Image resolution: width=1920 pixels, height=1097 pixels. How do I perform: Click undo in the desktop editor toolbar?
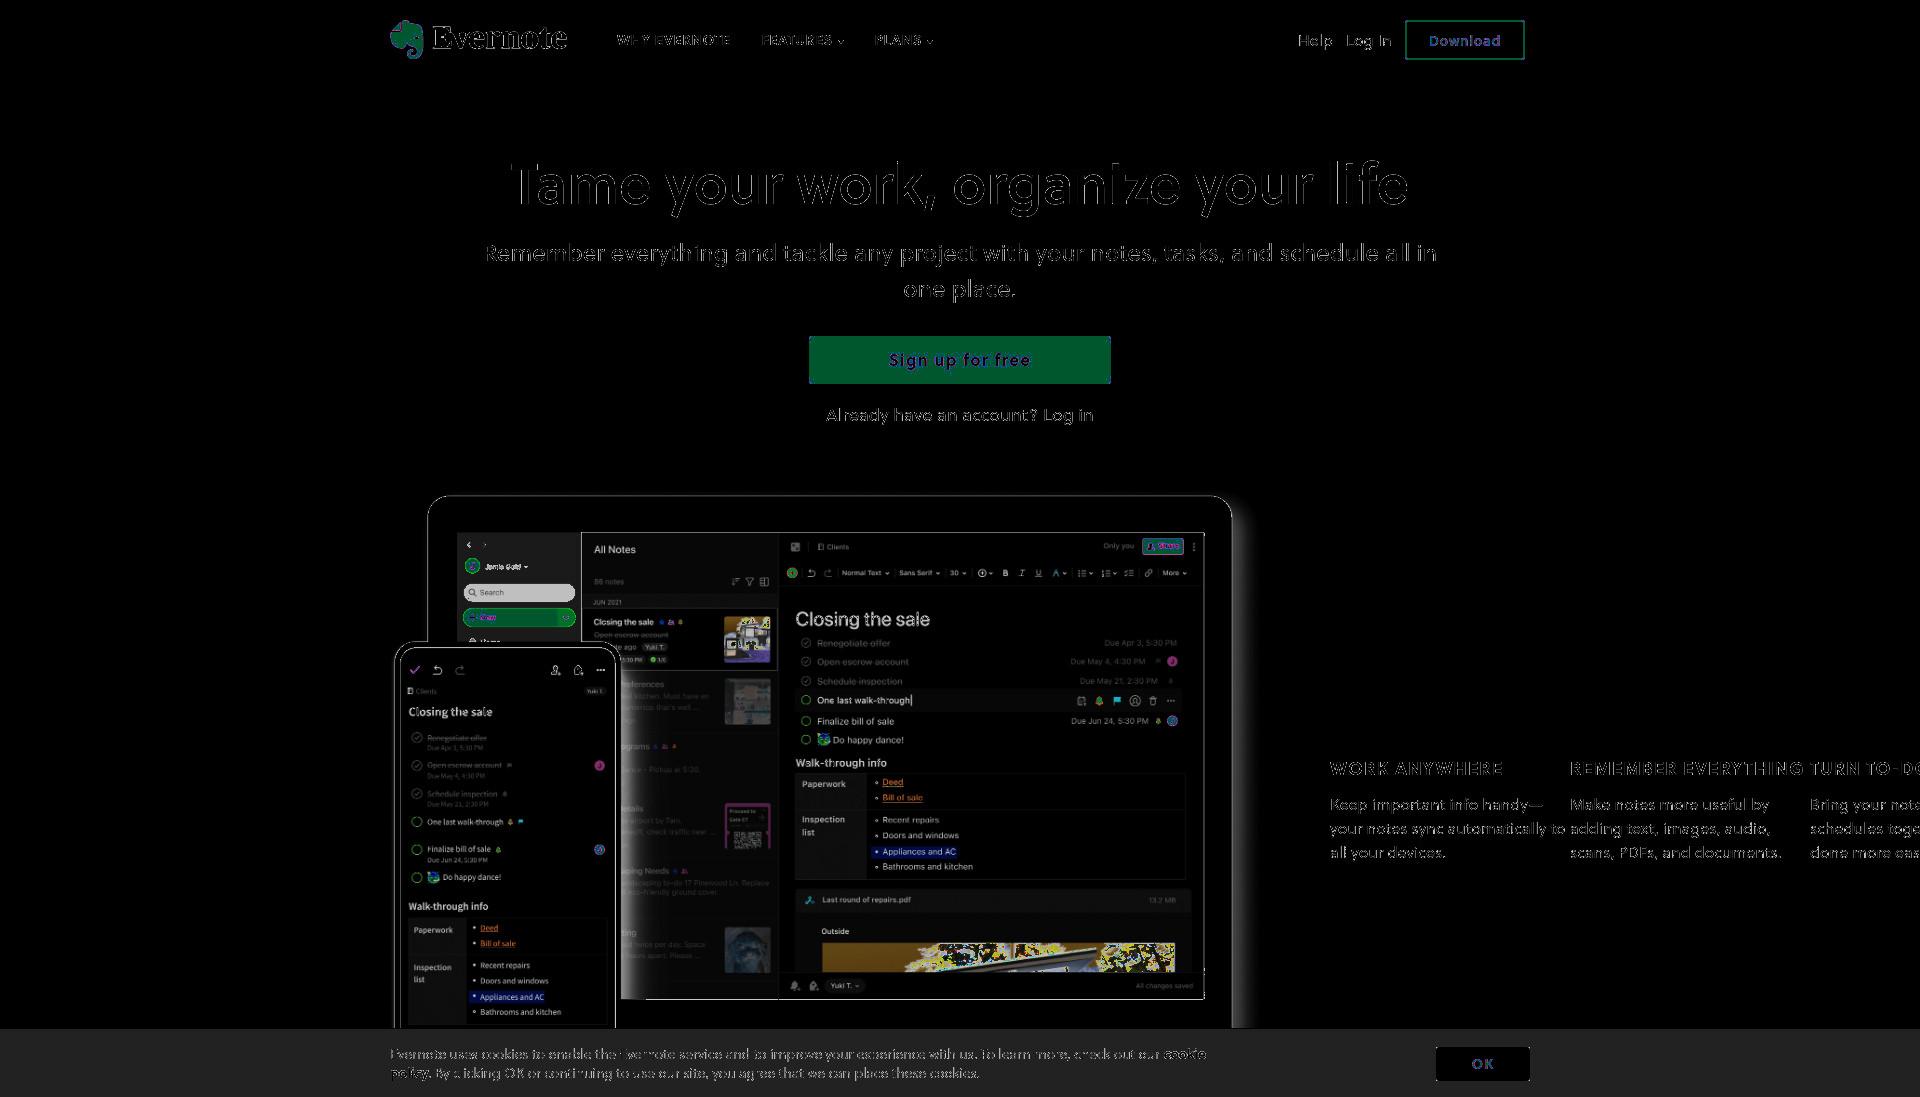click(x=811, y=573)
